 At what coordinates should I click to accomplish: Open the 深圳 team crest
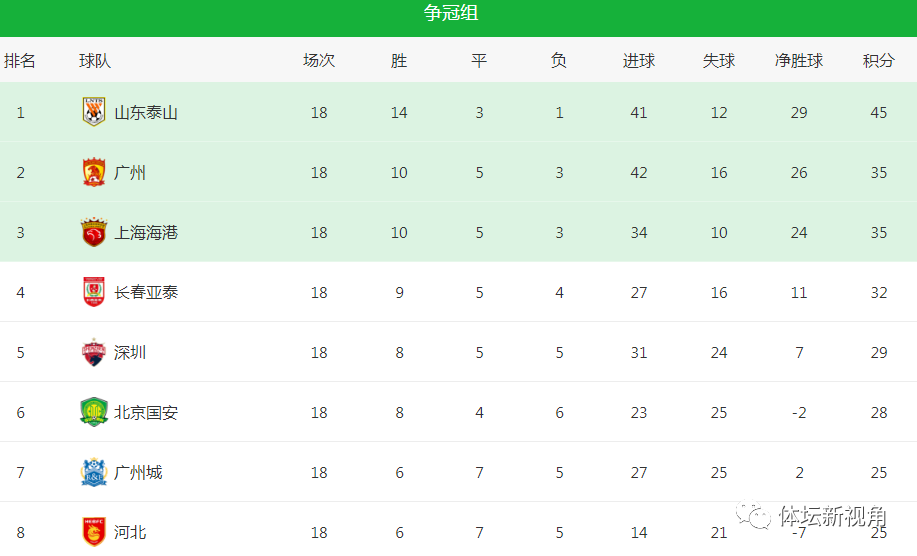pos(94,352)
